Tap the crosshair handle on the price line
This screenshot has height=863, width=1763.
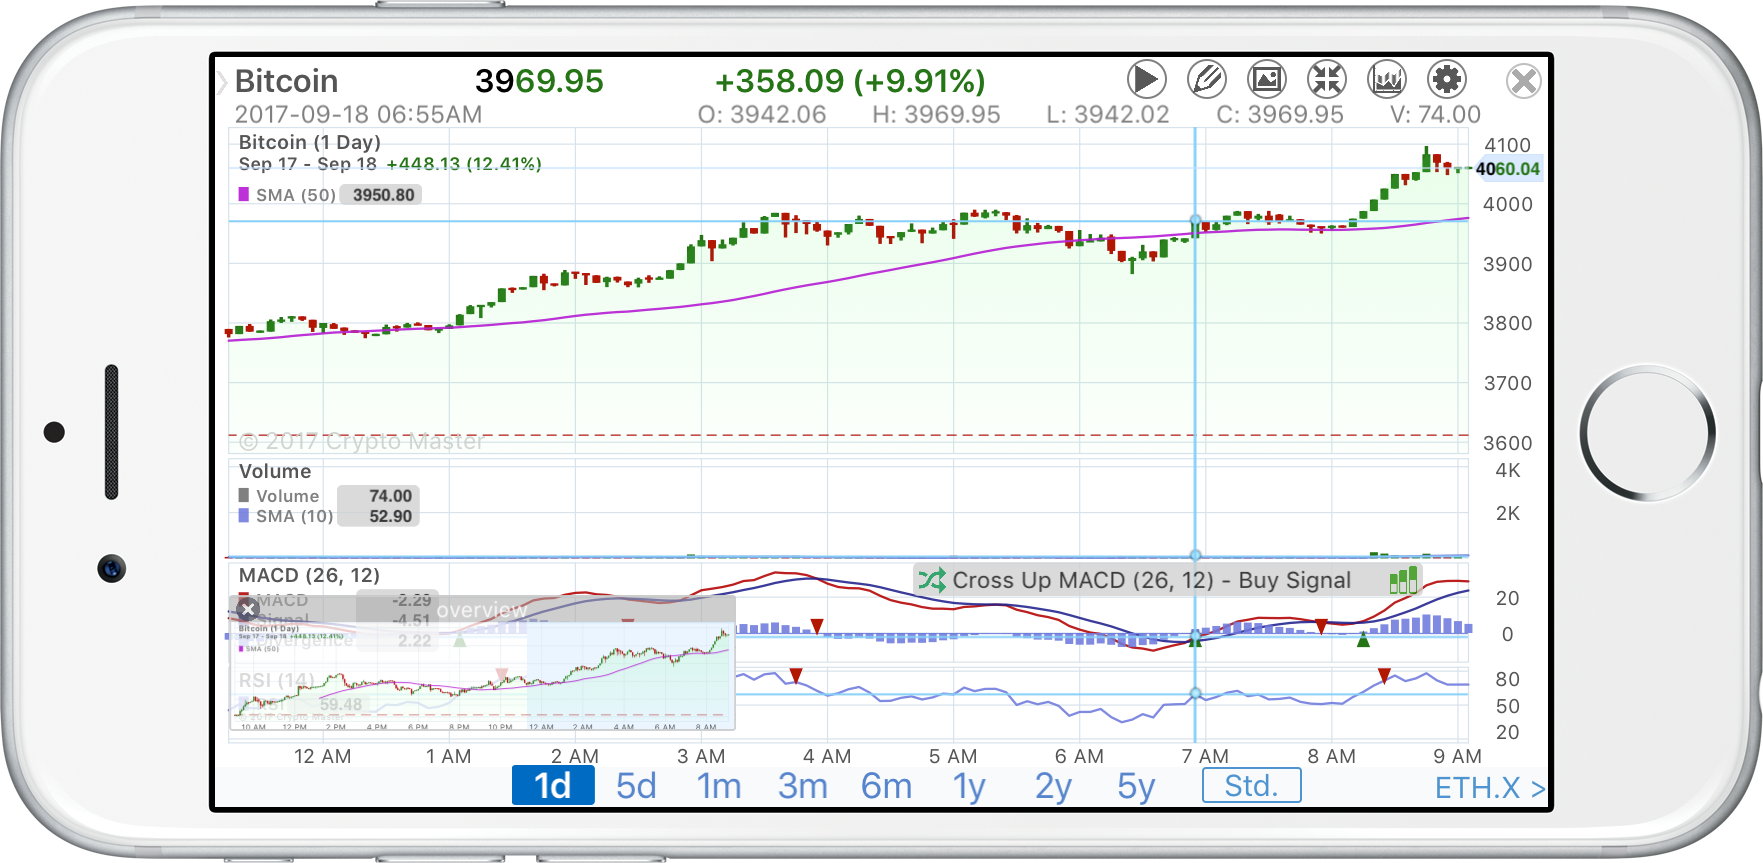[x=1195, y=220]
